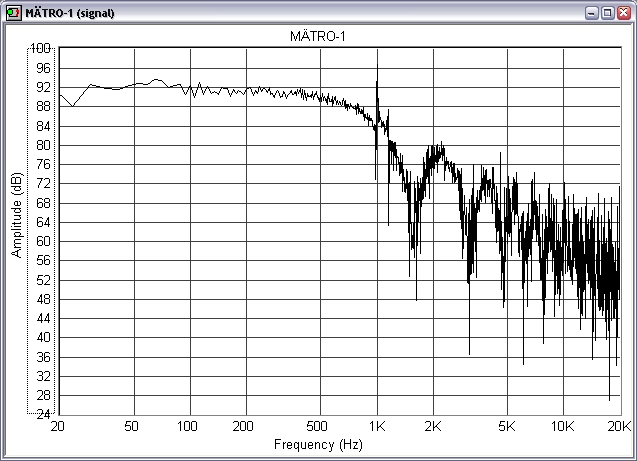
Task: Click the 60 dB amplitude axis value
Action: pos(43,241)
